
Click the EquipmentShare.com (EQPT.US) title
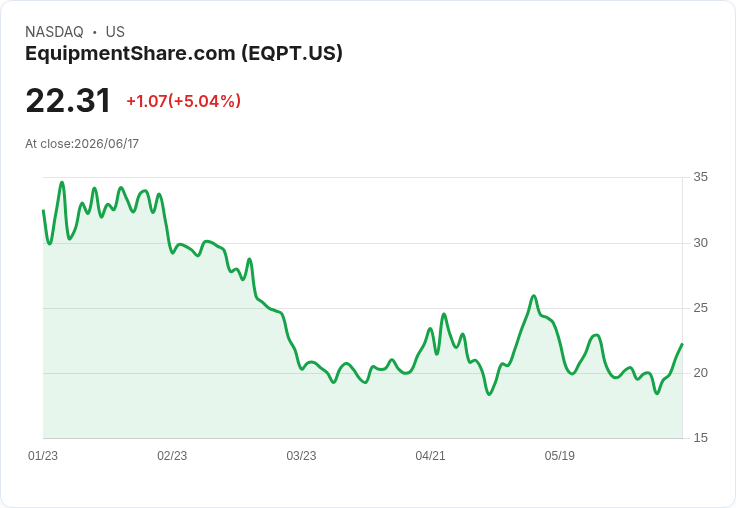click(184, 54)
